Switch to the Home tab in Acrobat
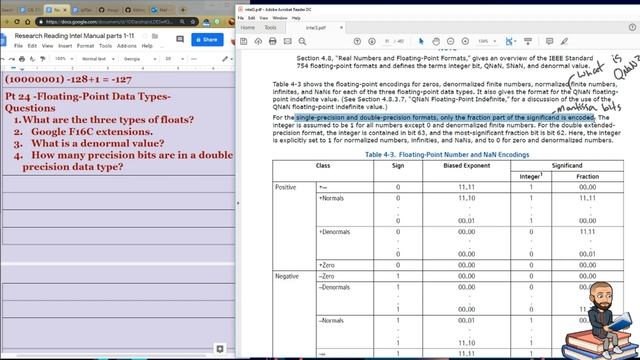This screenshot has height=360, width=640. [247, 28]
